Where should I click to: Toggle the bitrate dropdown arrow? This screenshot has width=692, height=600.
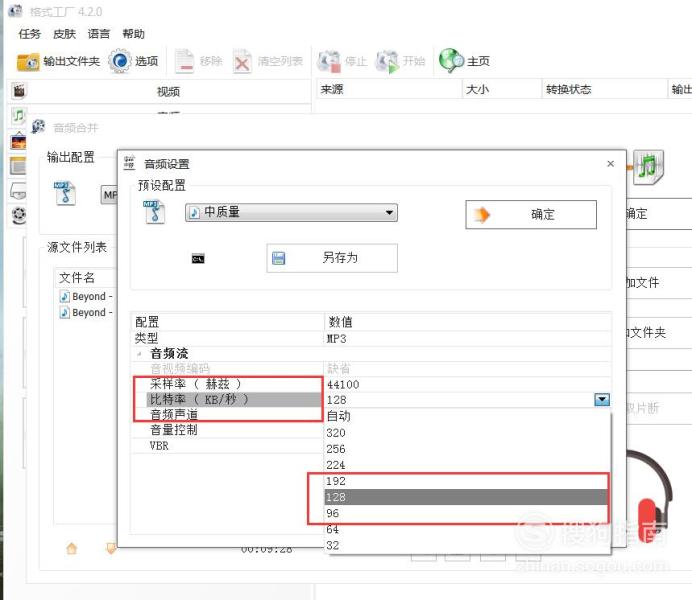[602, 400]
